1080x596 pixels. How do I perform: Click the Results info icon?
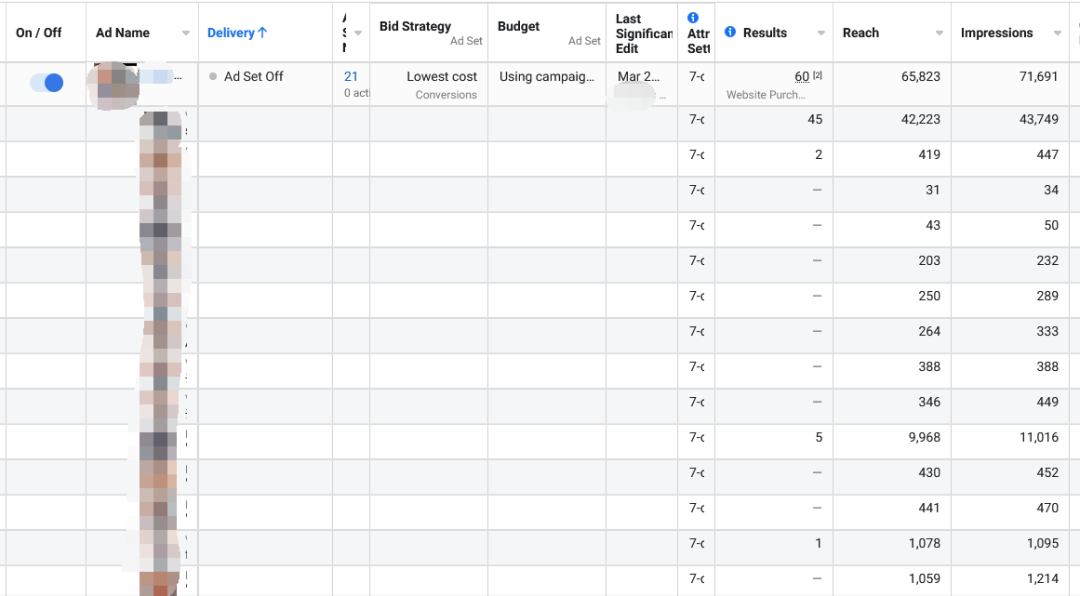tap(730, 32)
